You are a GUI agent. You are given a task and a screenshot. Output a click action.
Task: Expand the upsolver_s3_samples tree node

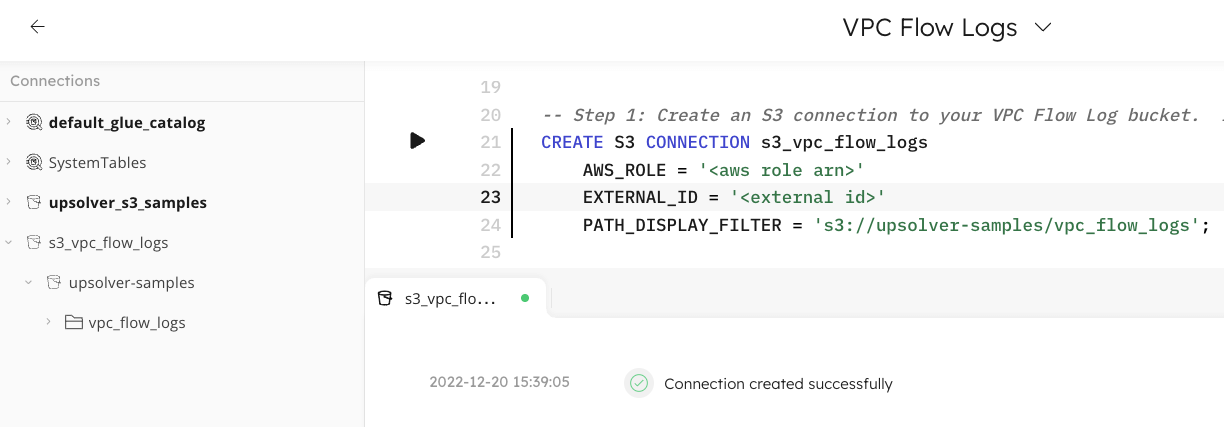pos(9,202)
